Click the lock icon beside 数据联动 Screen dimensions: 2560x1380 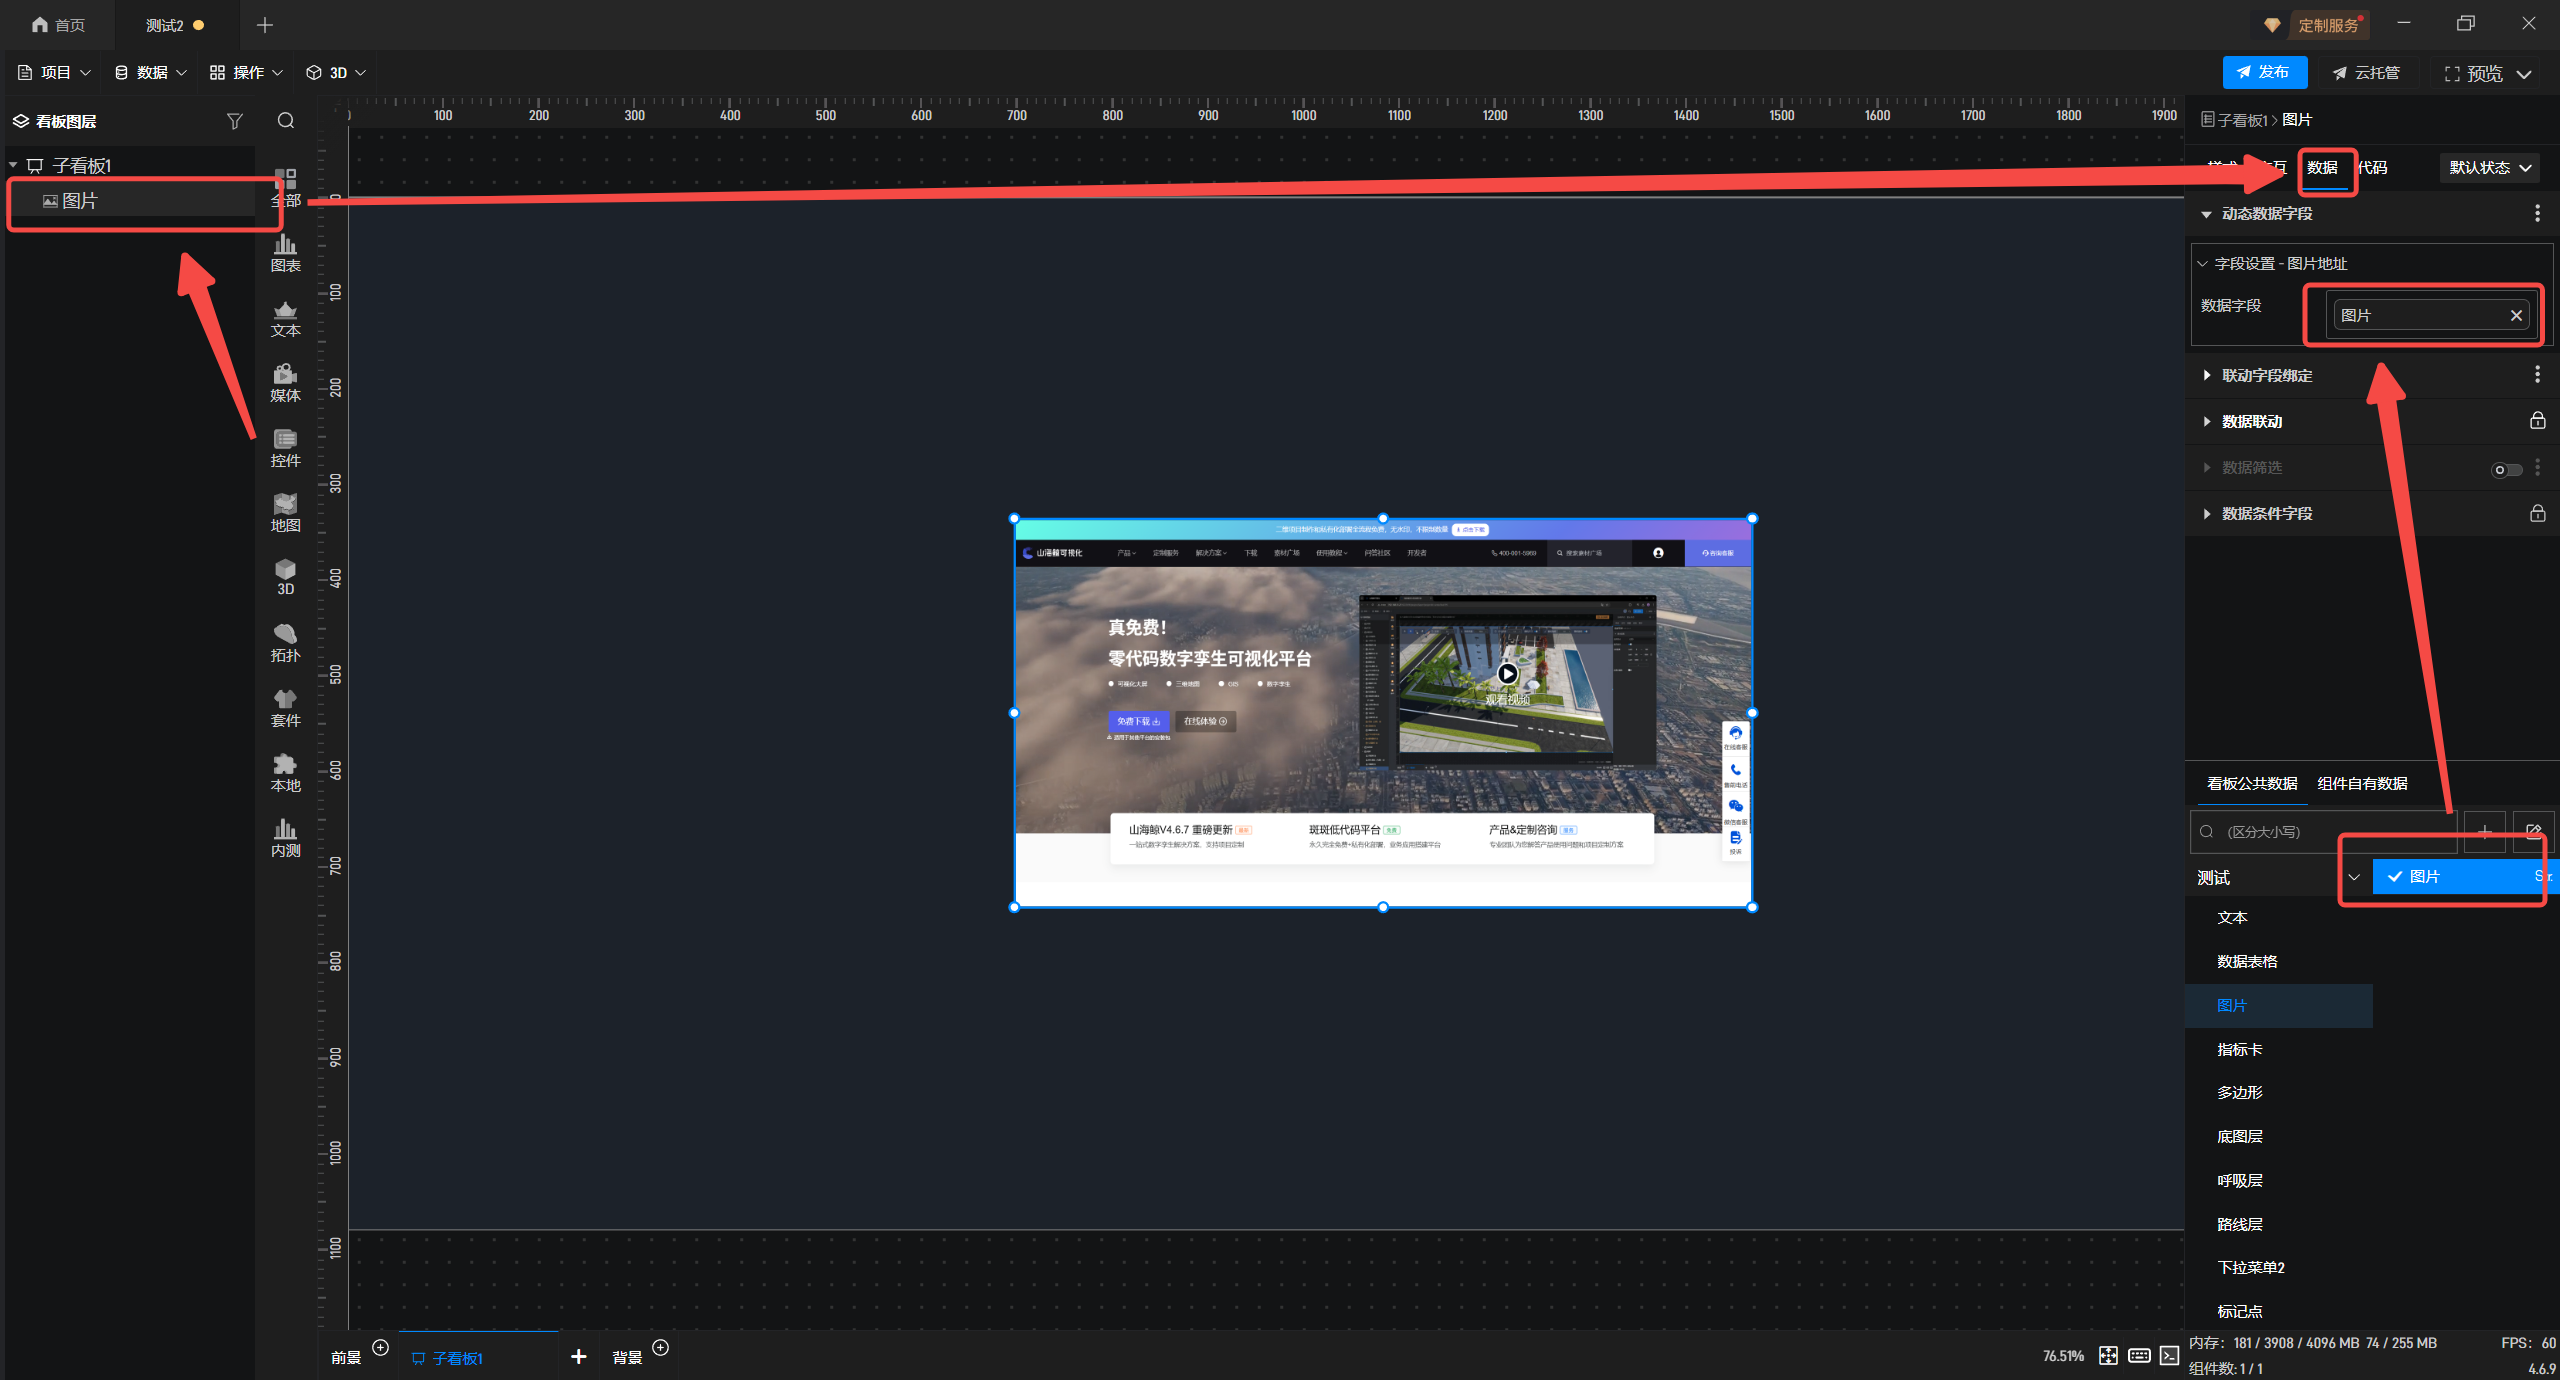click(2537, 421)
